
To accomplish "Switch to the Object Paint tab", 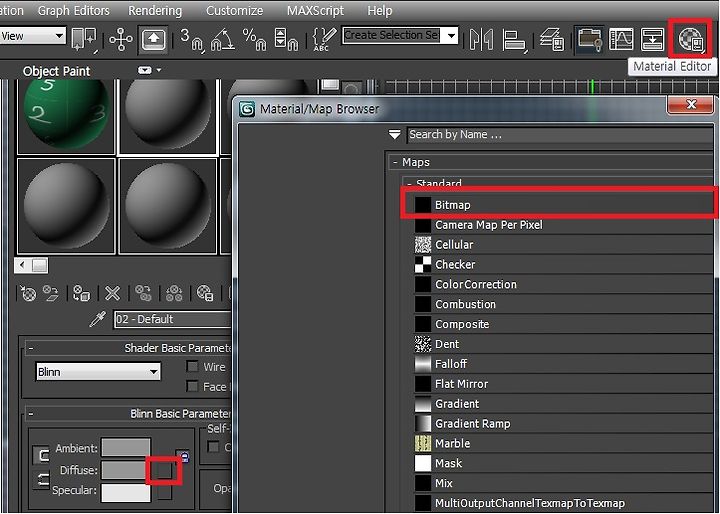I will (x=56, y=71).
